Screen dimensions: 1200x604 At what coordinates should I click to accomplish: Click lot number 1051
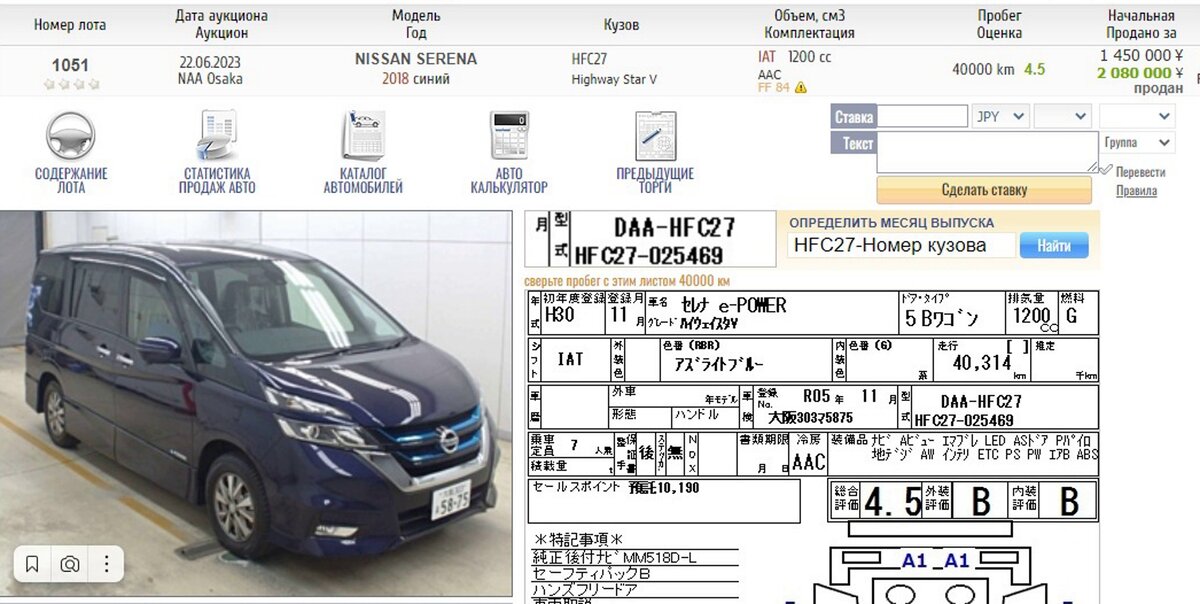(x=70, y=65)
